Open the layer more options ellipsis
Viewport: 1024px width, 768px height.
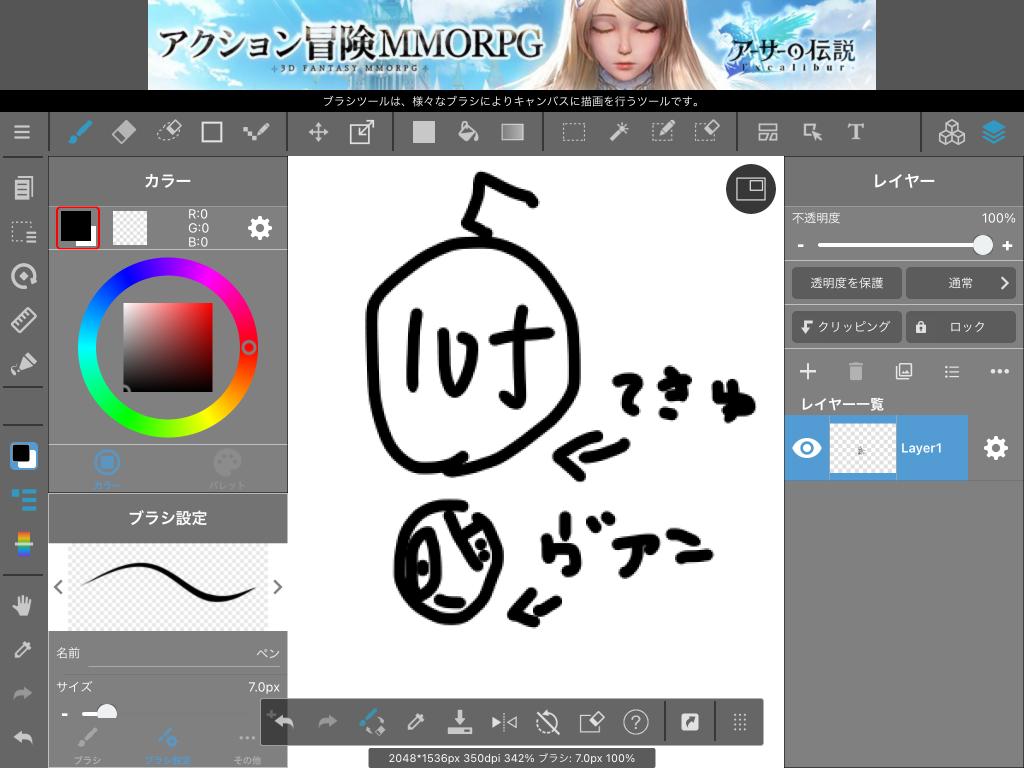point(999,371)
